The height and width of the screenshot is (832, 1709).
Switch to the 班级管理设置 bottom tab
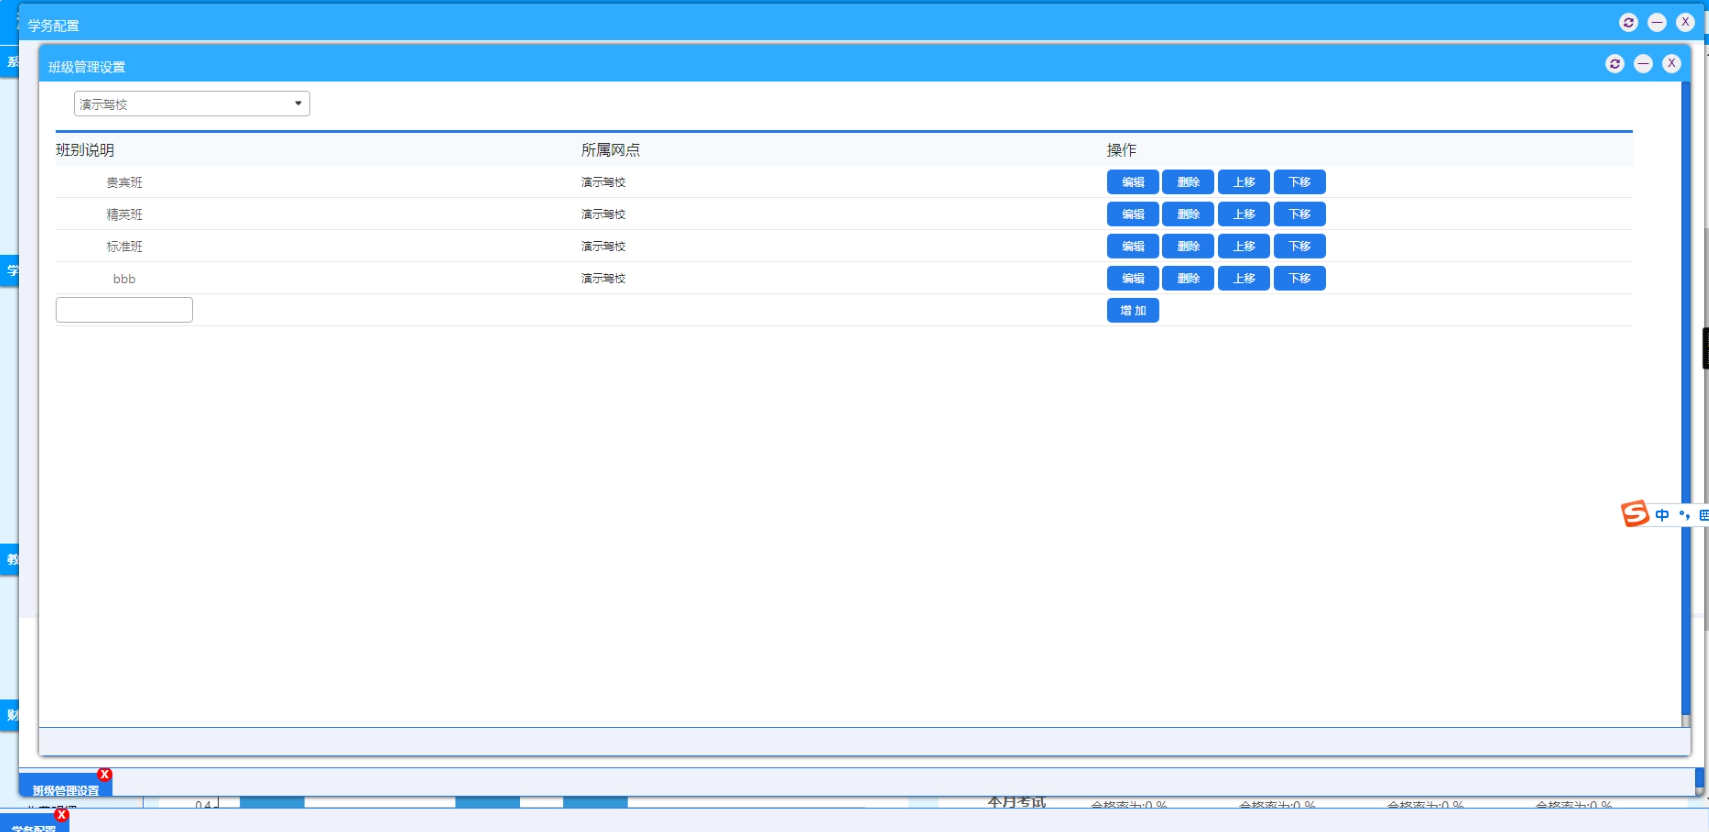click(65, 790)
